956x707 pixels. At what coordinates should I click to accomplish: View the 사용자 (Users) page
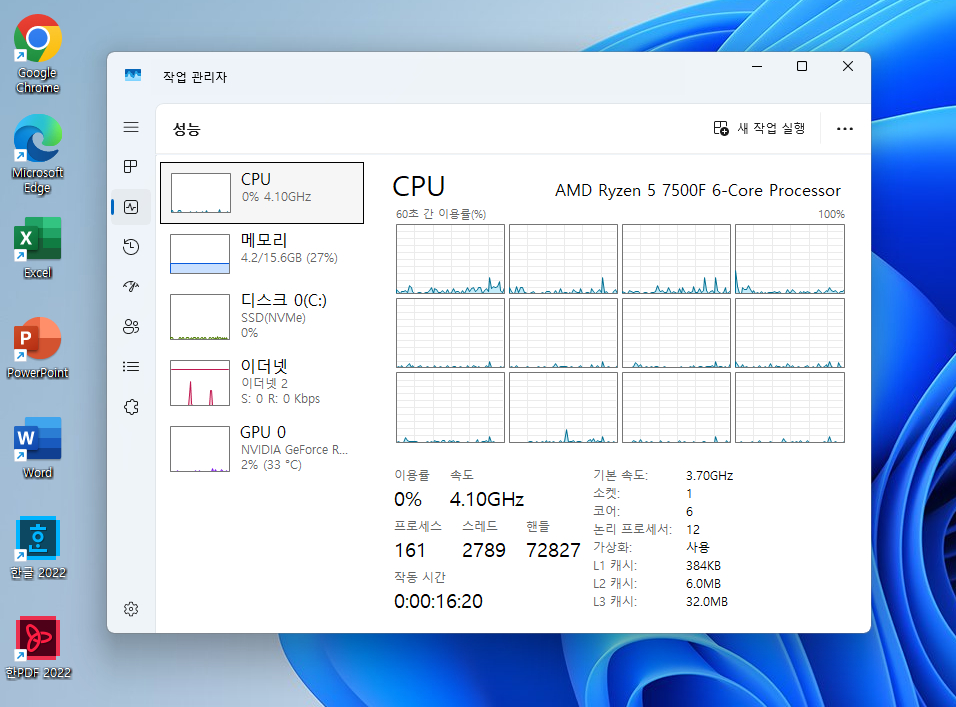[131, 327]
